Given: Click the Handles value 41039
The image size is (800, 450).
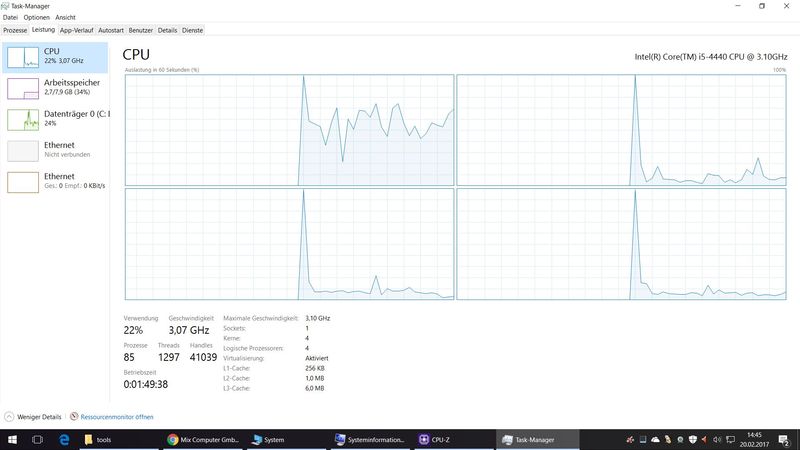Looking at the screenshot, I should click(203, 357).
